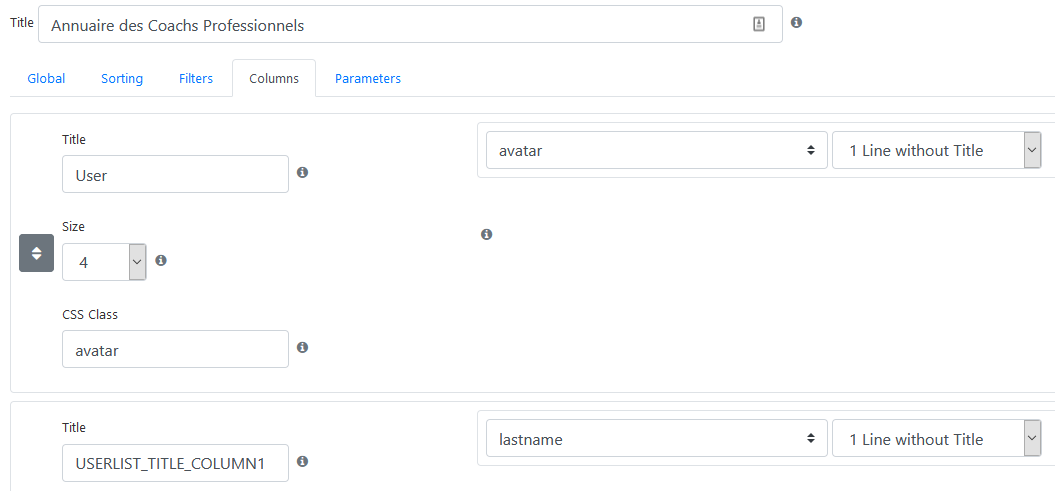Open the Filters tab
The width and height of the screenshot is (1055, 491).
click(196, 79)
